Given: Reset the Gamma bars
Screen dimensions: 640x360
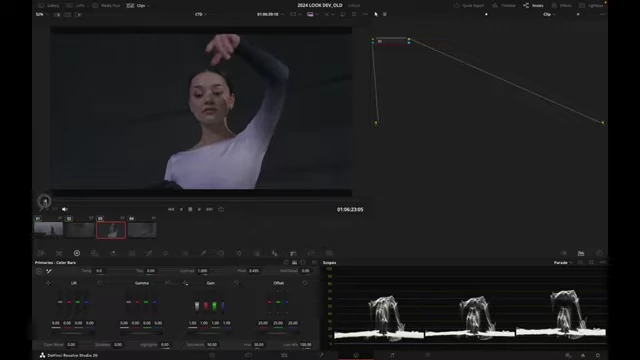Looking at the screenshot, I should coord(168,283).
